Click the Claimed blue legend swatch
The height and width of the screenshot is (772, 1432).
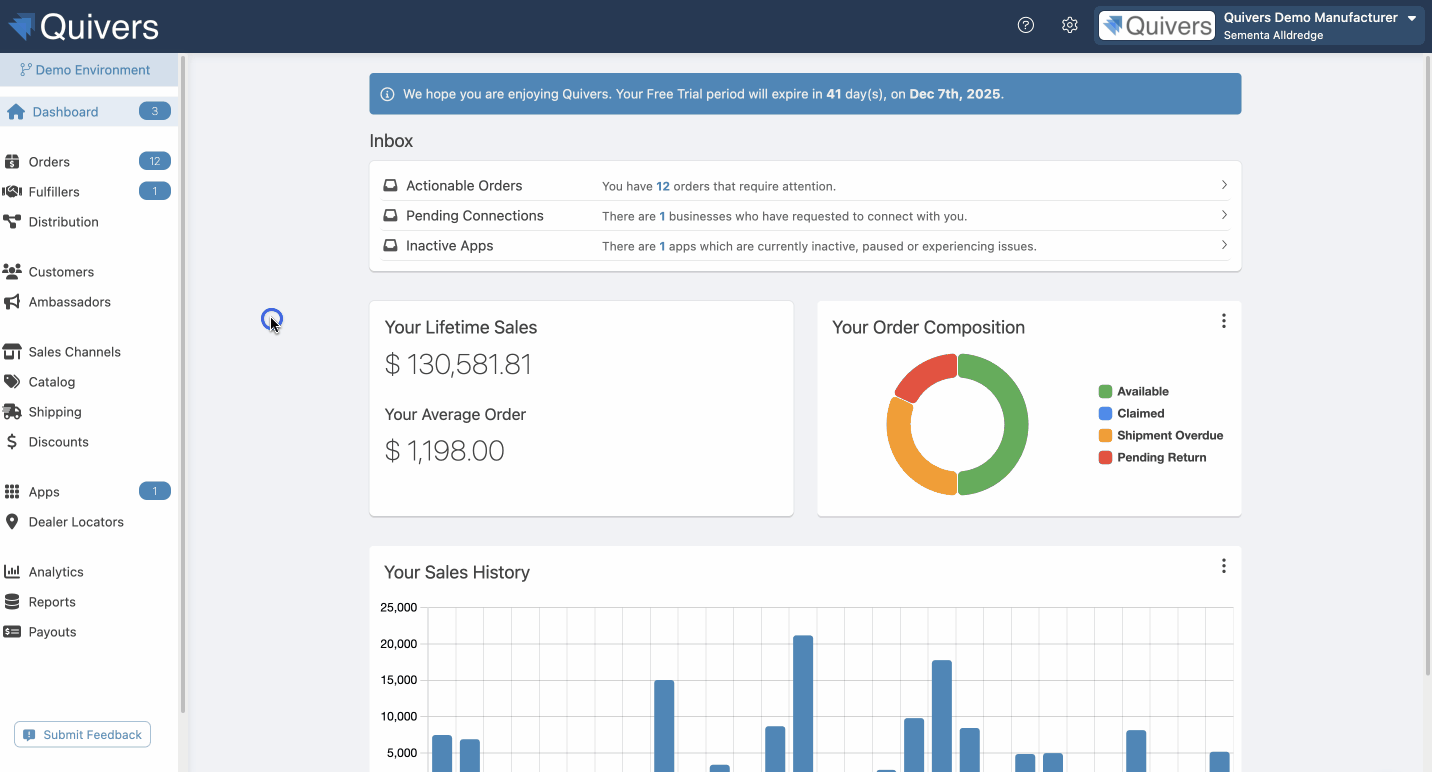pos(1105,414)
